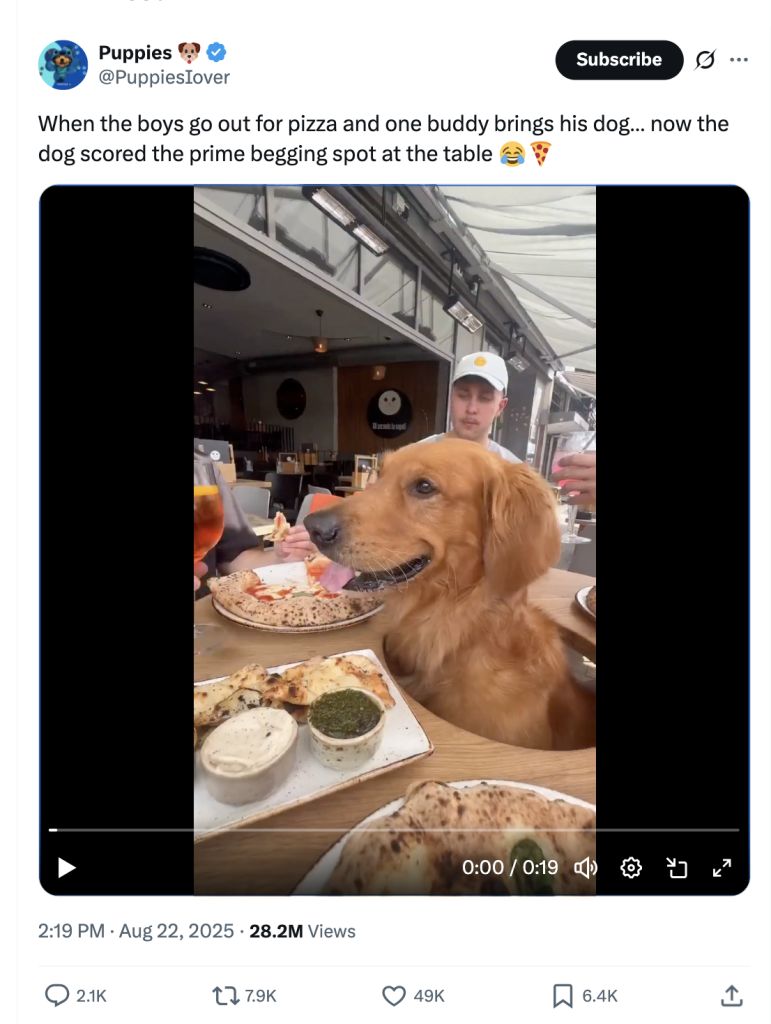Expand video to fullscreen
Viewport: 771px width, 1024px height.
click(721, 867)
